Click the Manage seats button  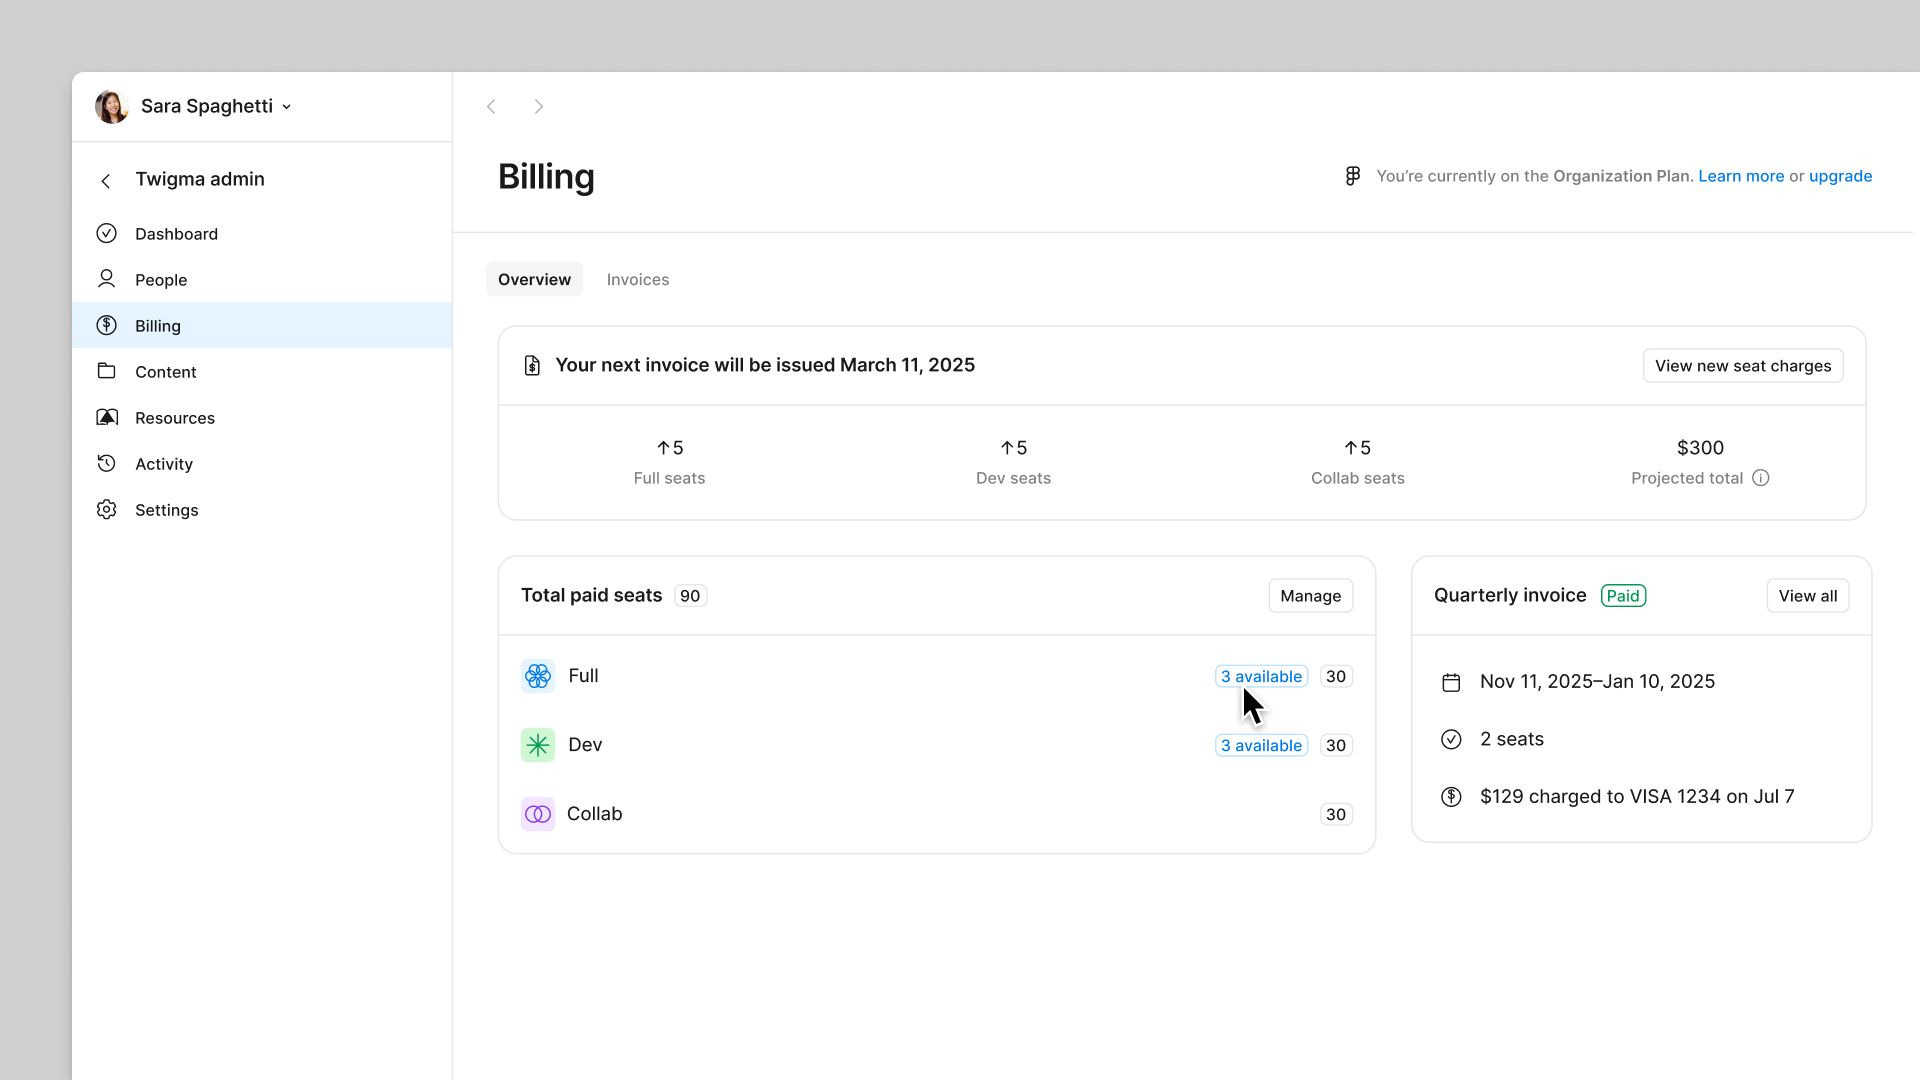coord(1311,596)
